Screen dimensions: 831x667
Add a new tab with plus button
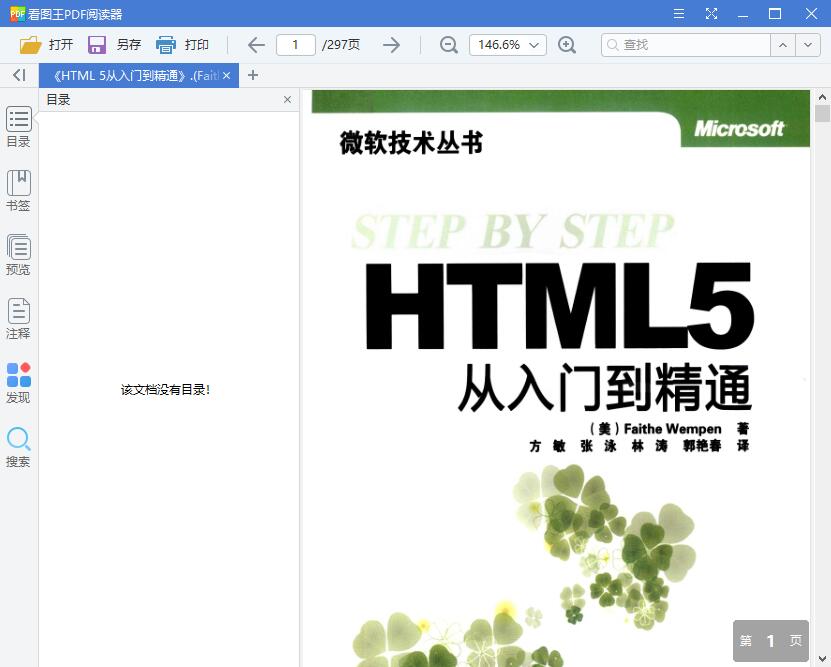click(x=253, y=75)
